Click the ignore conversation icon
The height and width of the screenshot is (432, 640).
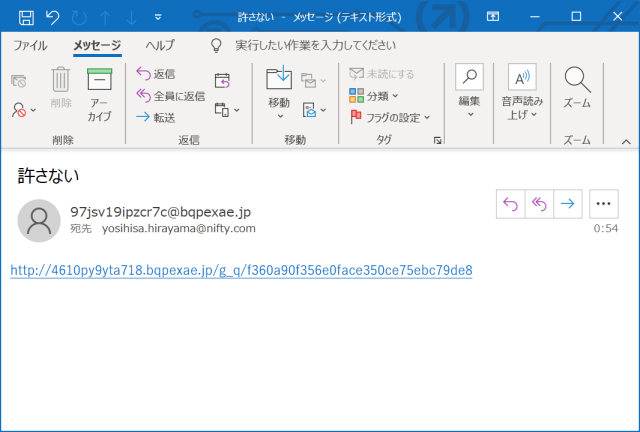click(x=18, y=81)
